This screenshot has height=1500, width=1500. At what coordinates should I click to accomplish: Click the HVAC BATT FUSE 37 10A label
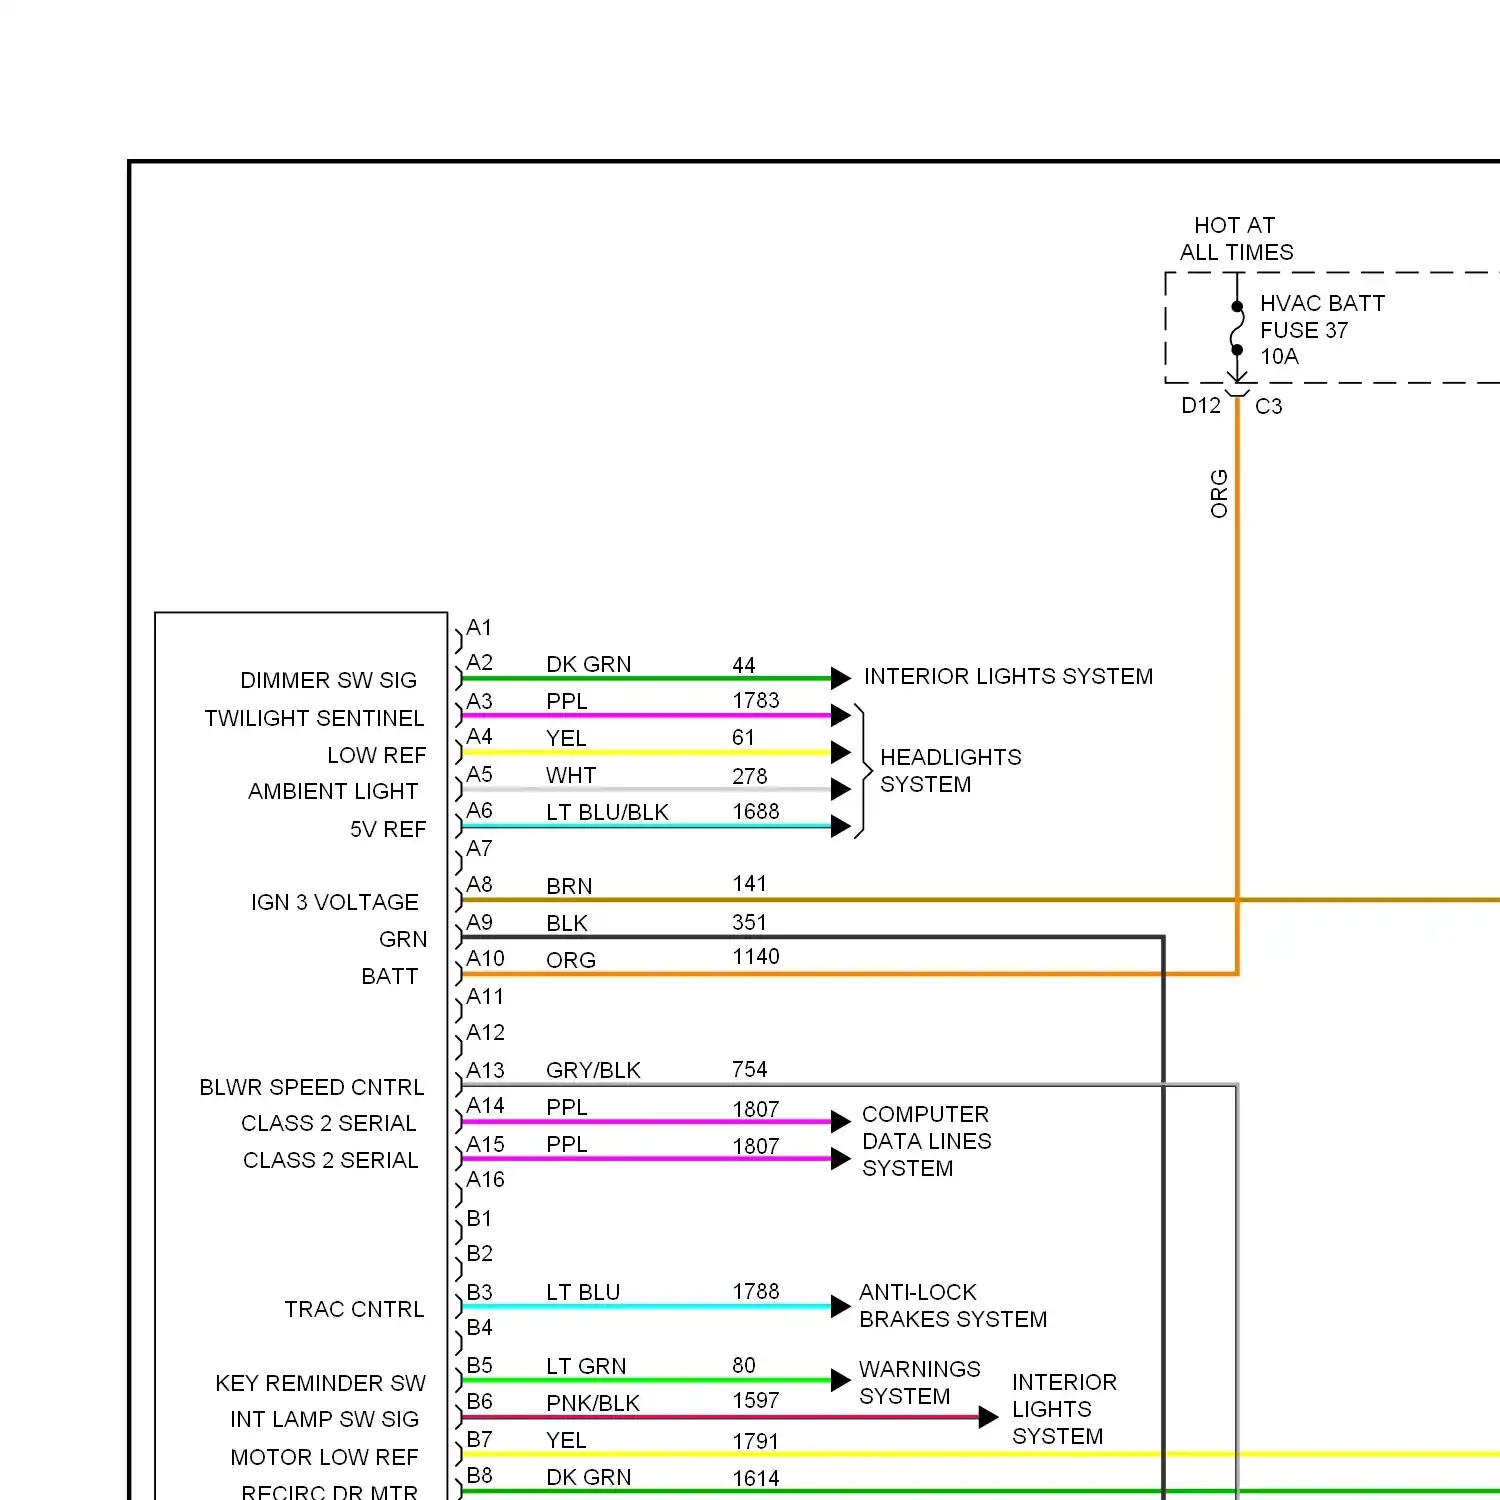pos(1322,330)
